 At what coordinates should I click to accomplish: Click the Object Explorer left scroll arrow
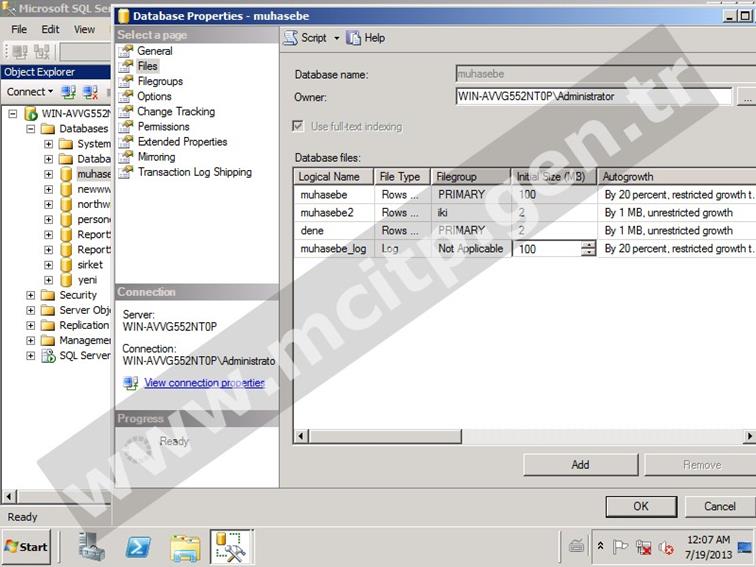pyautogui.click(x=9, y=496)
